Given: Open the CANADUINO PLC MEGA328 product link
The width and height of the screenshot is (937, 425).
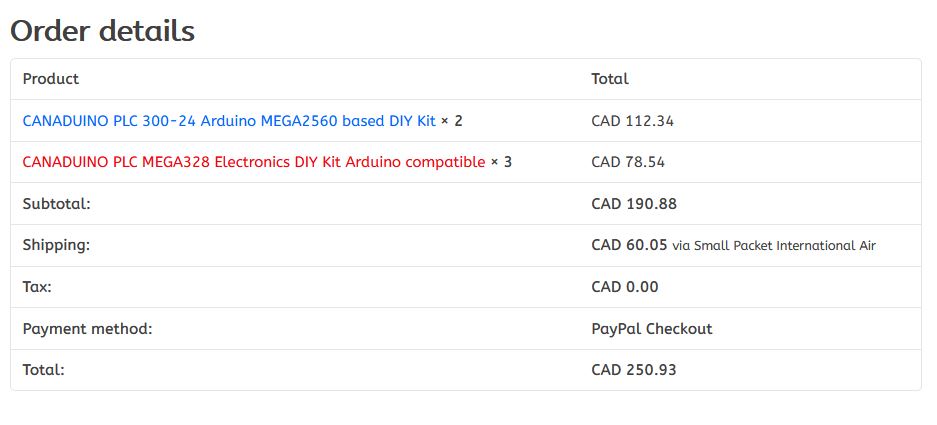Looking at the screenshot, I should coord(254,162).
